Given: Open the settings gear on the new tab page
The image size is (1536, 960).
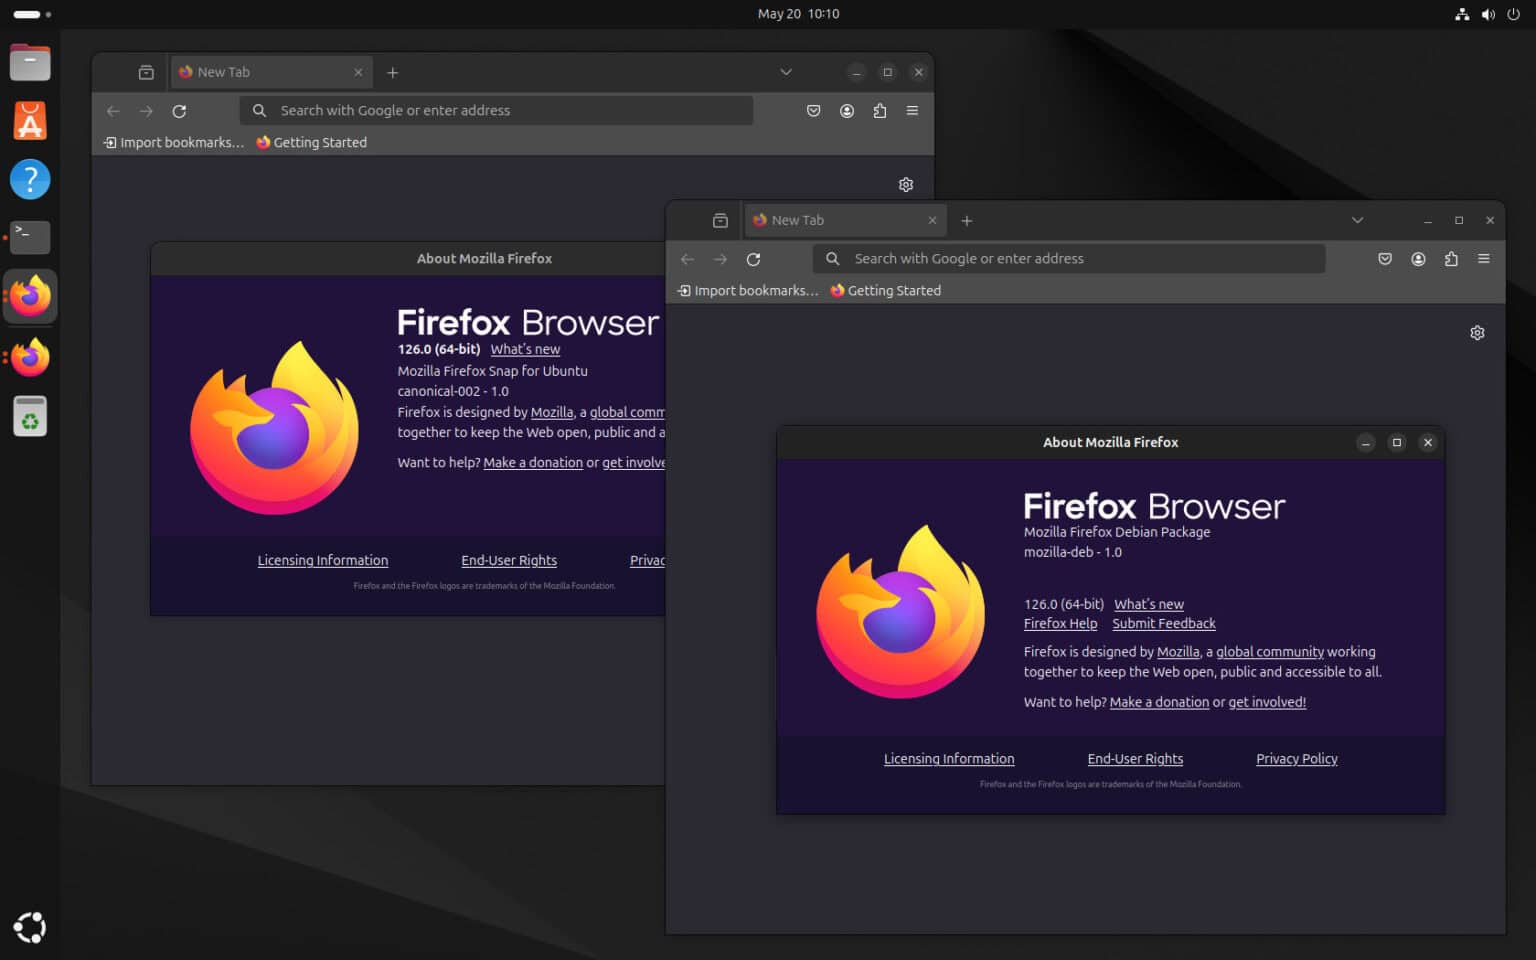Looking at the screenshot, I should point(1477,332).
